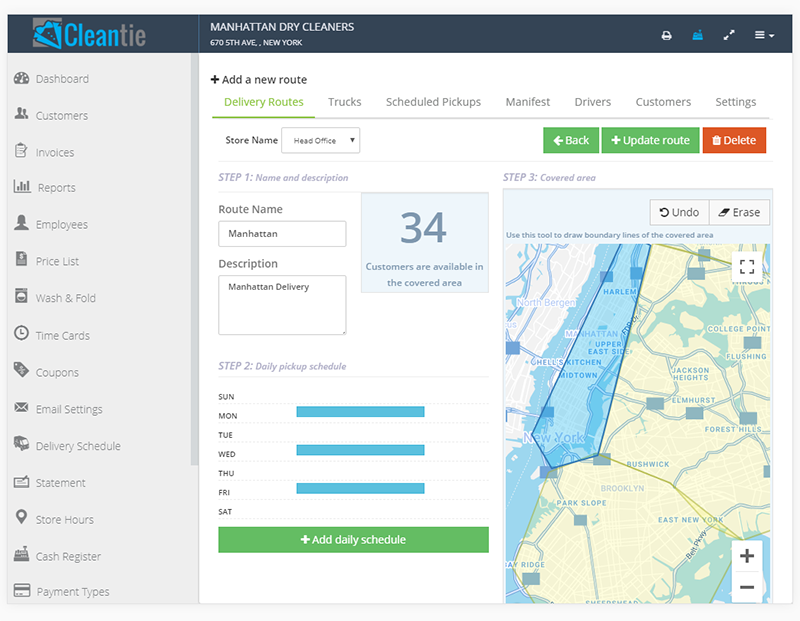This screenshot has height=621, width=800.
Task: Open the Scheduled Pickups tab
Action: pyautogui.click(x=433, y=102)
